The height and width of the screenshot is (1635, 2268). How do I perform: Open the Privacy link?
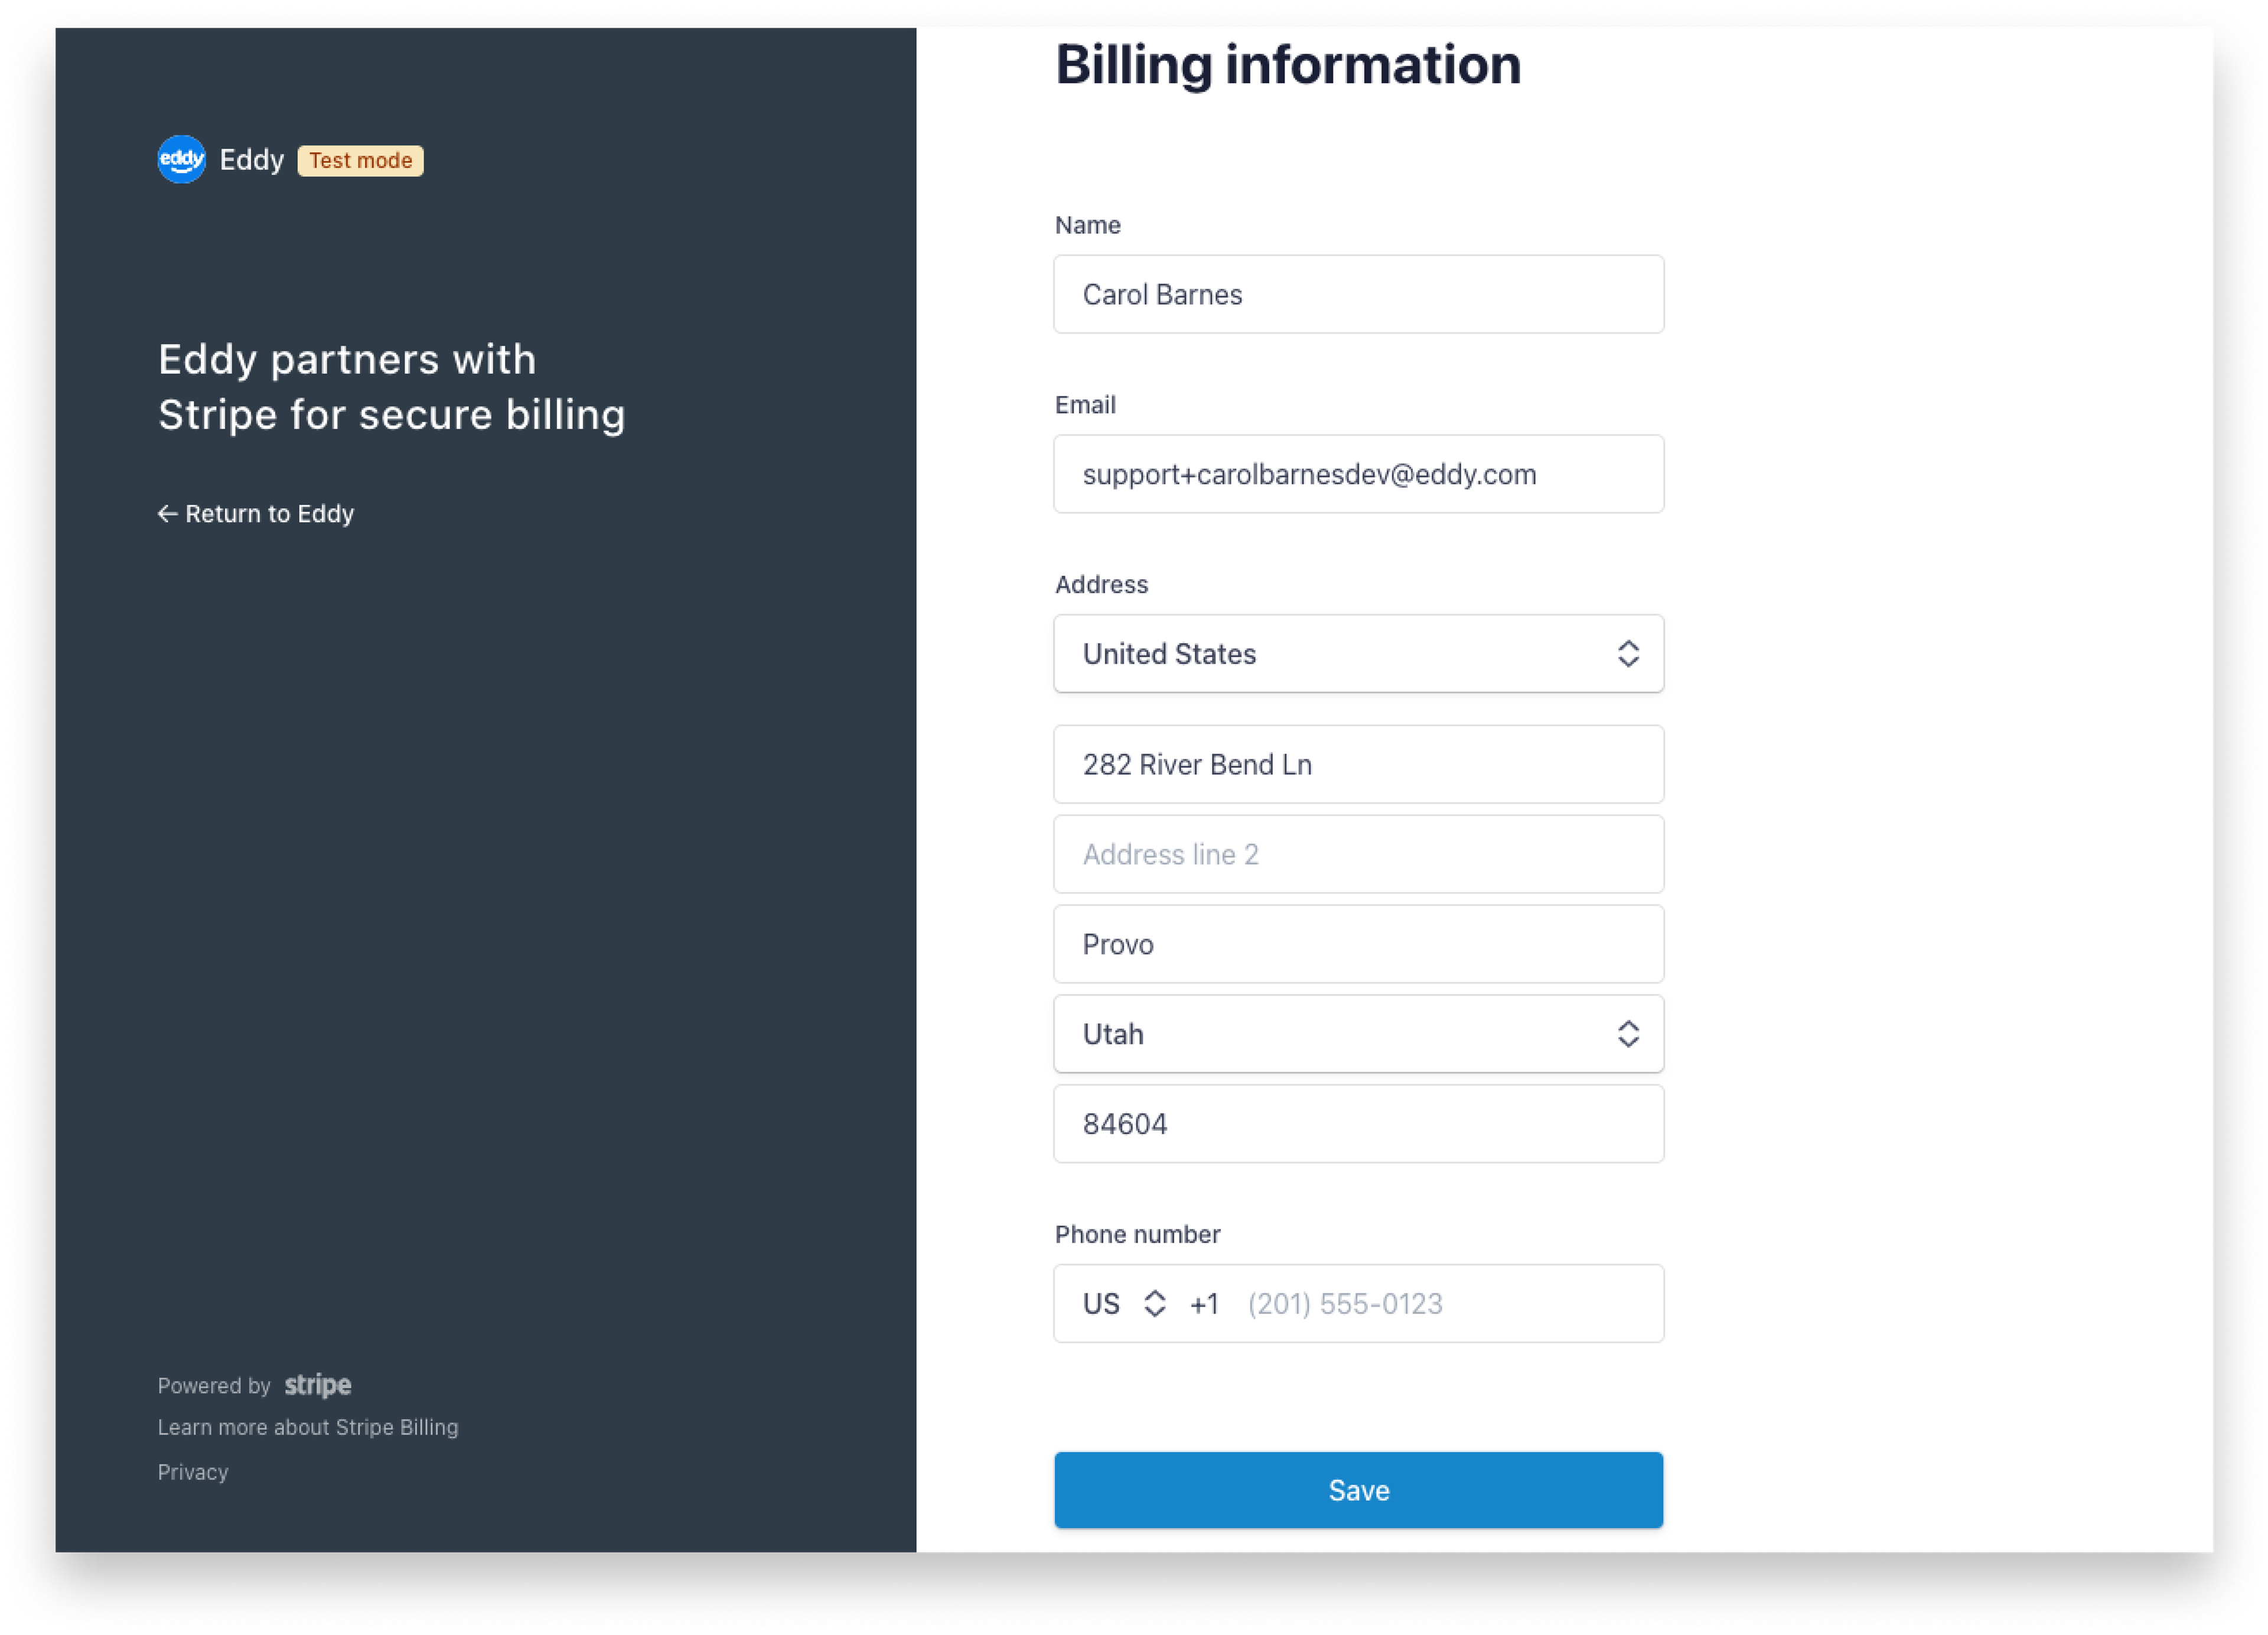193,1472
